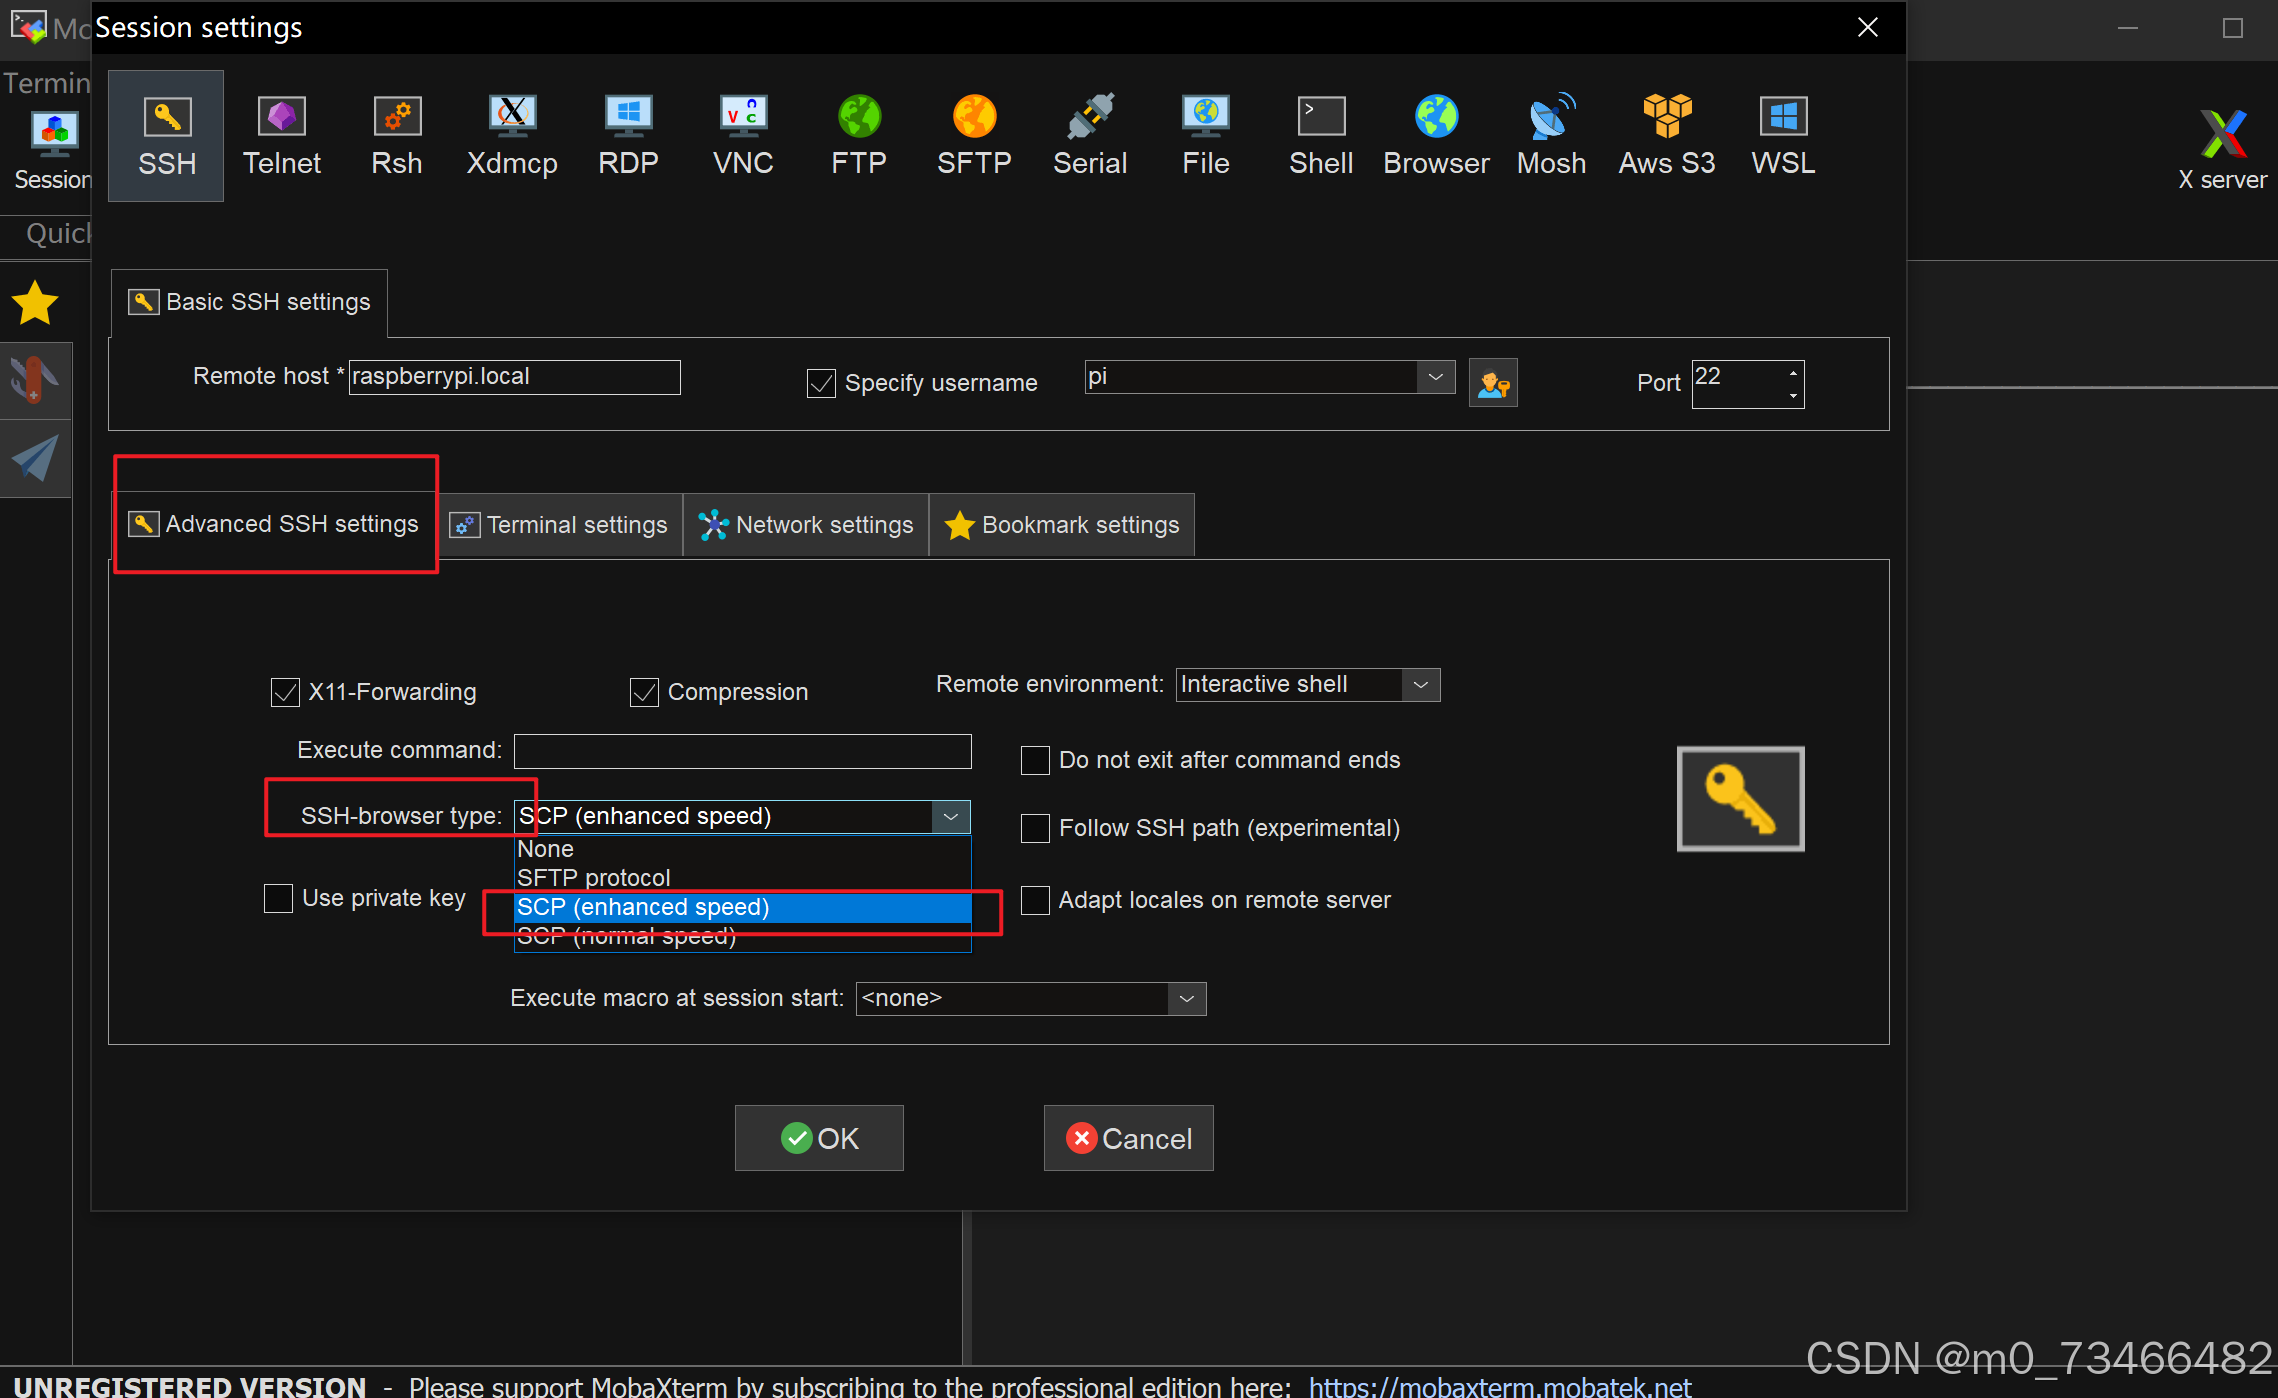Viewport: 2278px width, 1398px height.
Task: Open the WSL session type
Action: [1783, 135]
